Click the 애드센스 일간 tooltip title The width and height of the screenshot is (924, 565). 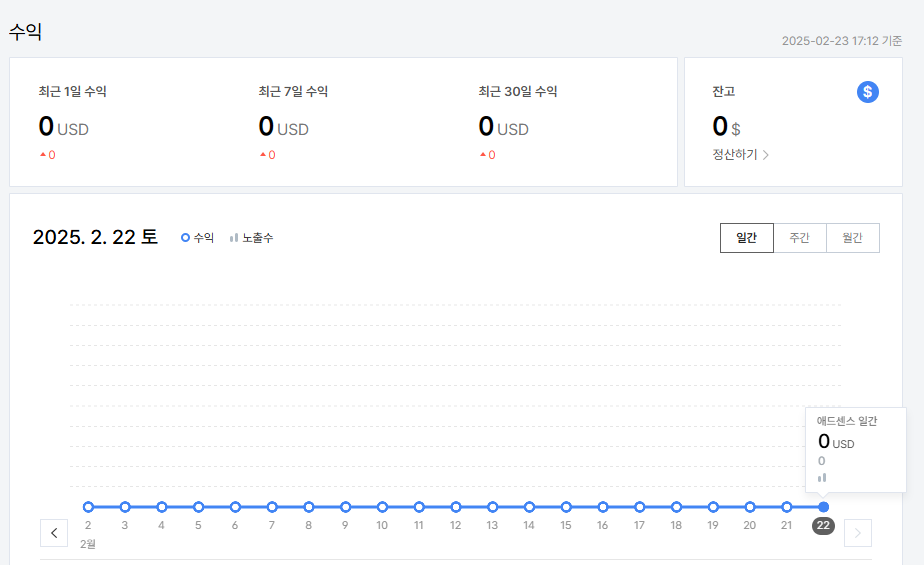(x=847, y=421)
